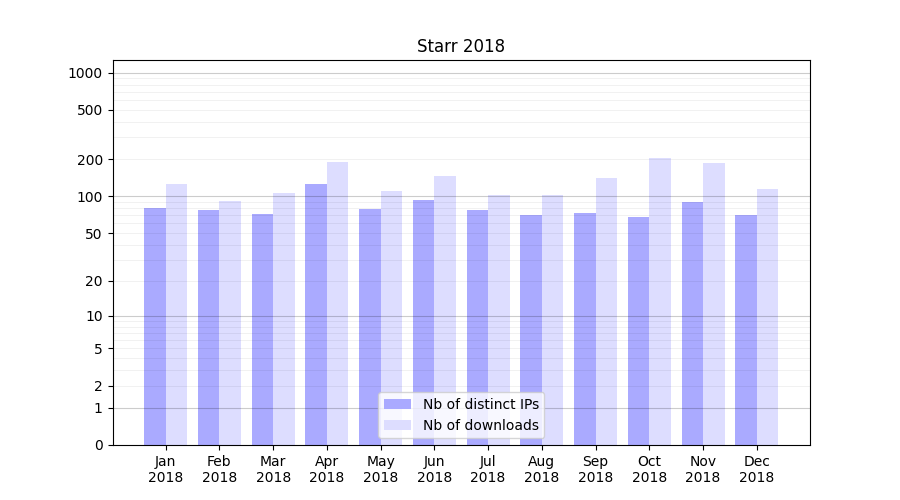Screen dimensions: 900x500
Task: Select the Nov 2018 distinct IPs bar
Action: pos(692,323)
